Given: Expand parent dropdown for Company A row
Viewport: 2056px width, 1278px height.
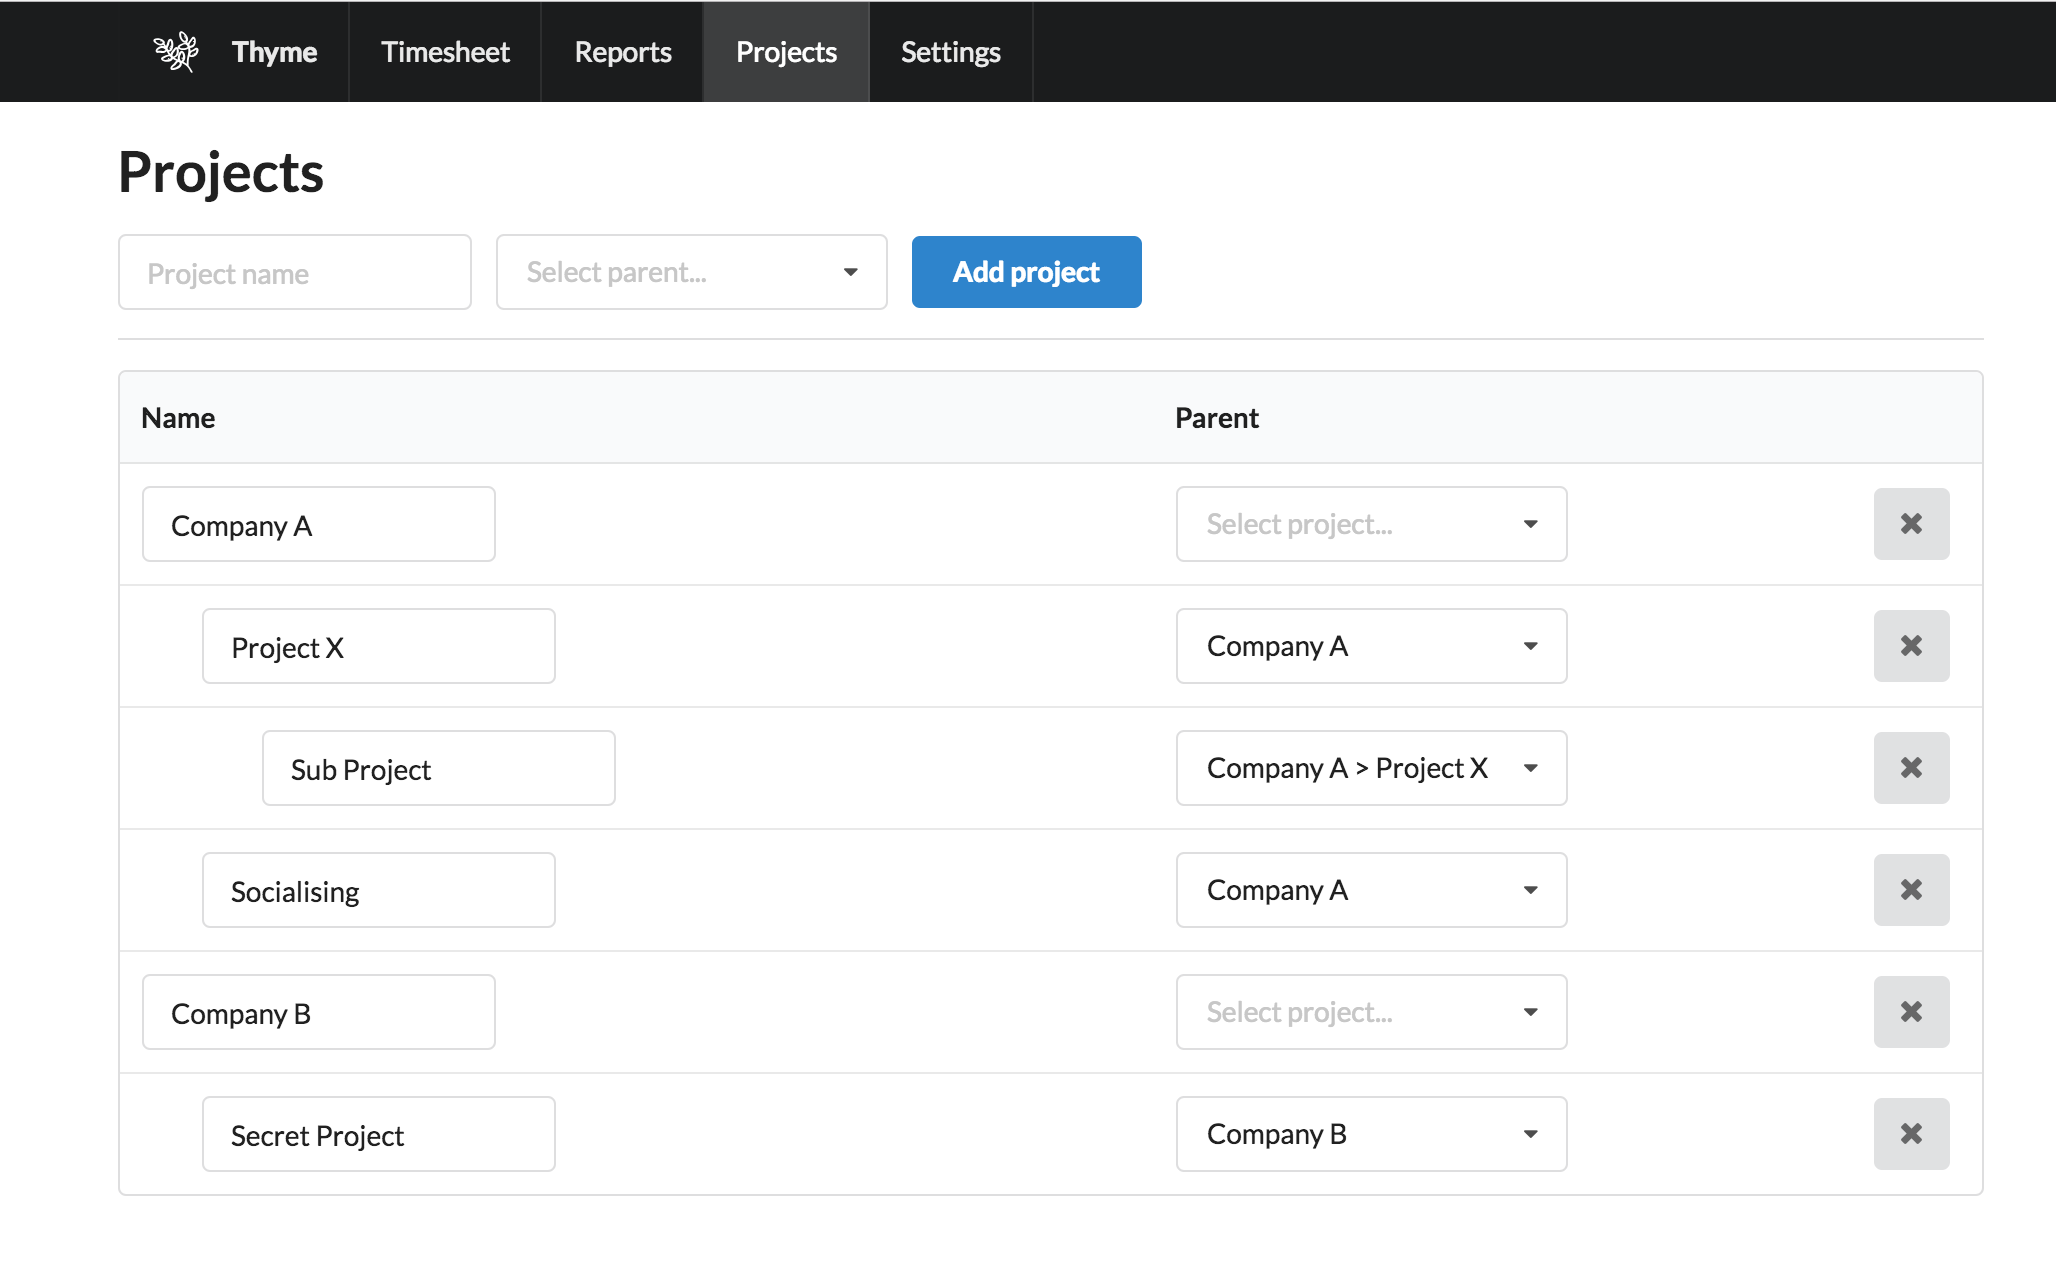Looking at the screenshot, I should 1370,524.
